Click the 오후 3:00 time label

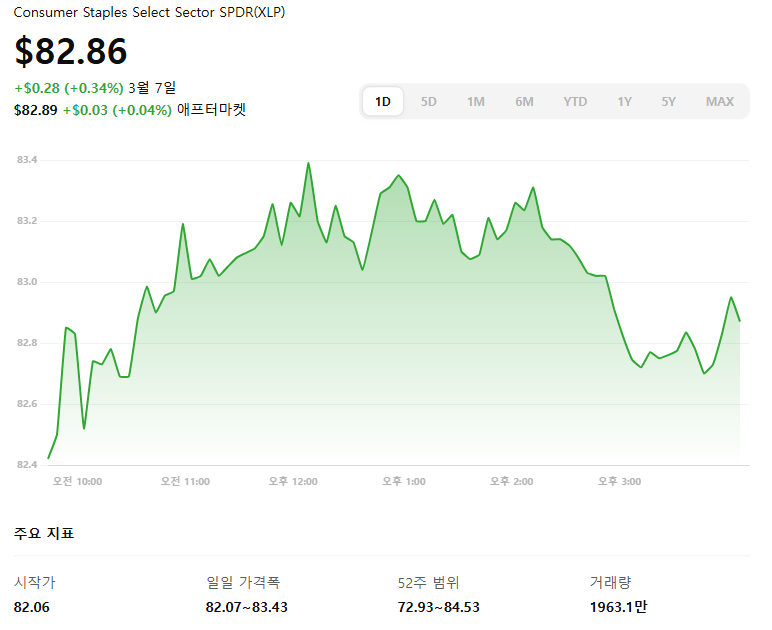[619, 481]
